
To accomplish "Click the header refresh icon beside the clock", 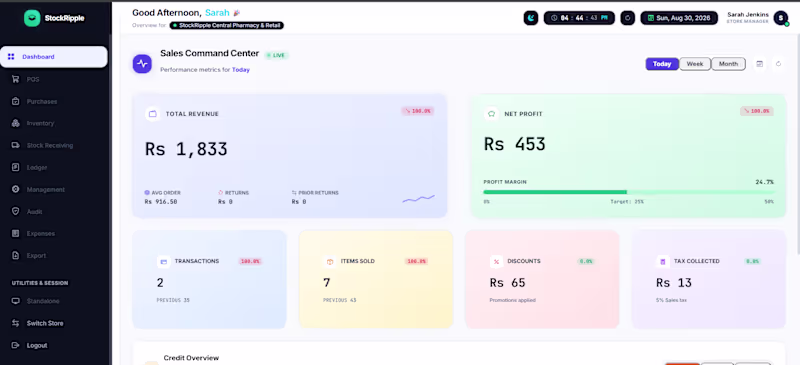I will click(628, 18).
